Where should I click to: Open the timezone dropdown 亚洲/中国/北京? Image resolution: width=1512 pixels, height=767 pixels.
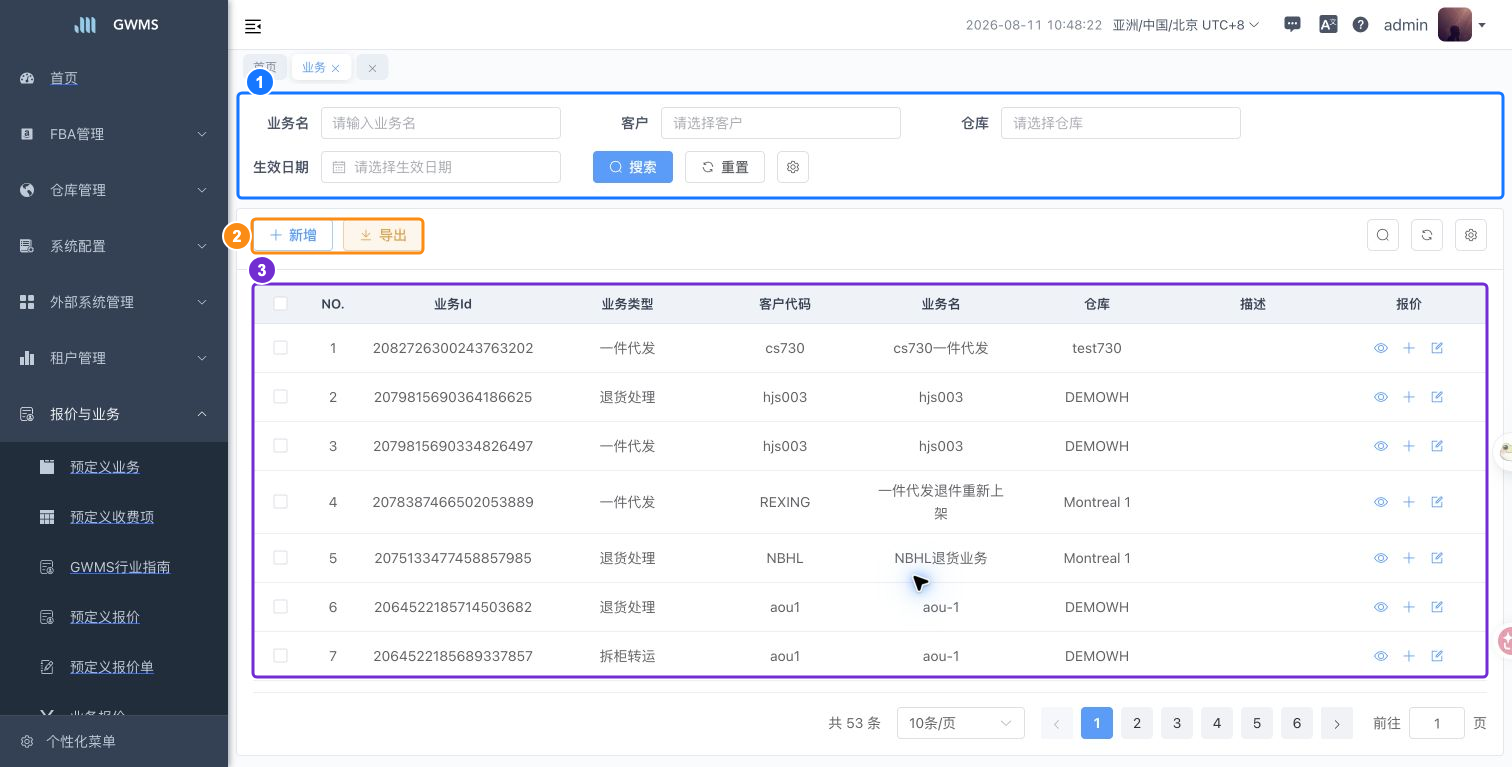[1186, 25]
